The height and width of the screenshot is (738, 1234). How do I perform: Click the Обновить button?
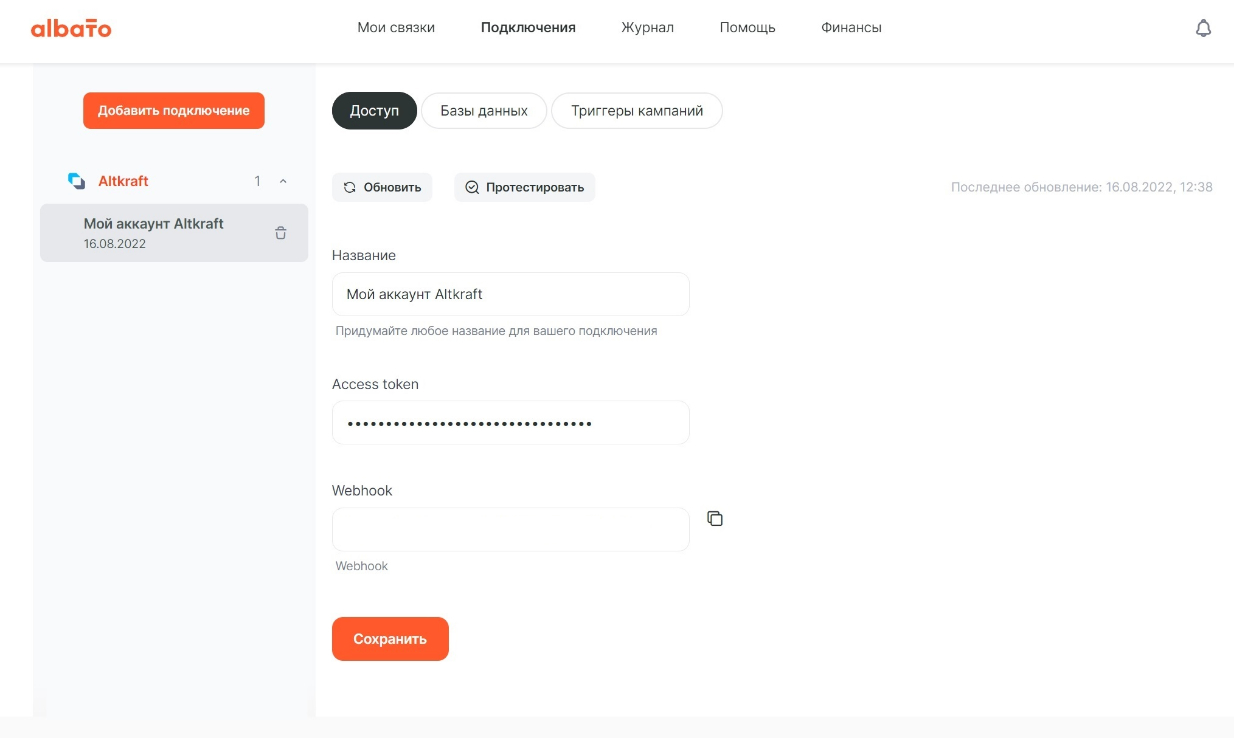pyautogui.click(x=382, y=187)
